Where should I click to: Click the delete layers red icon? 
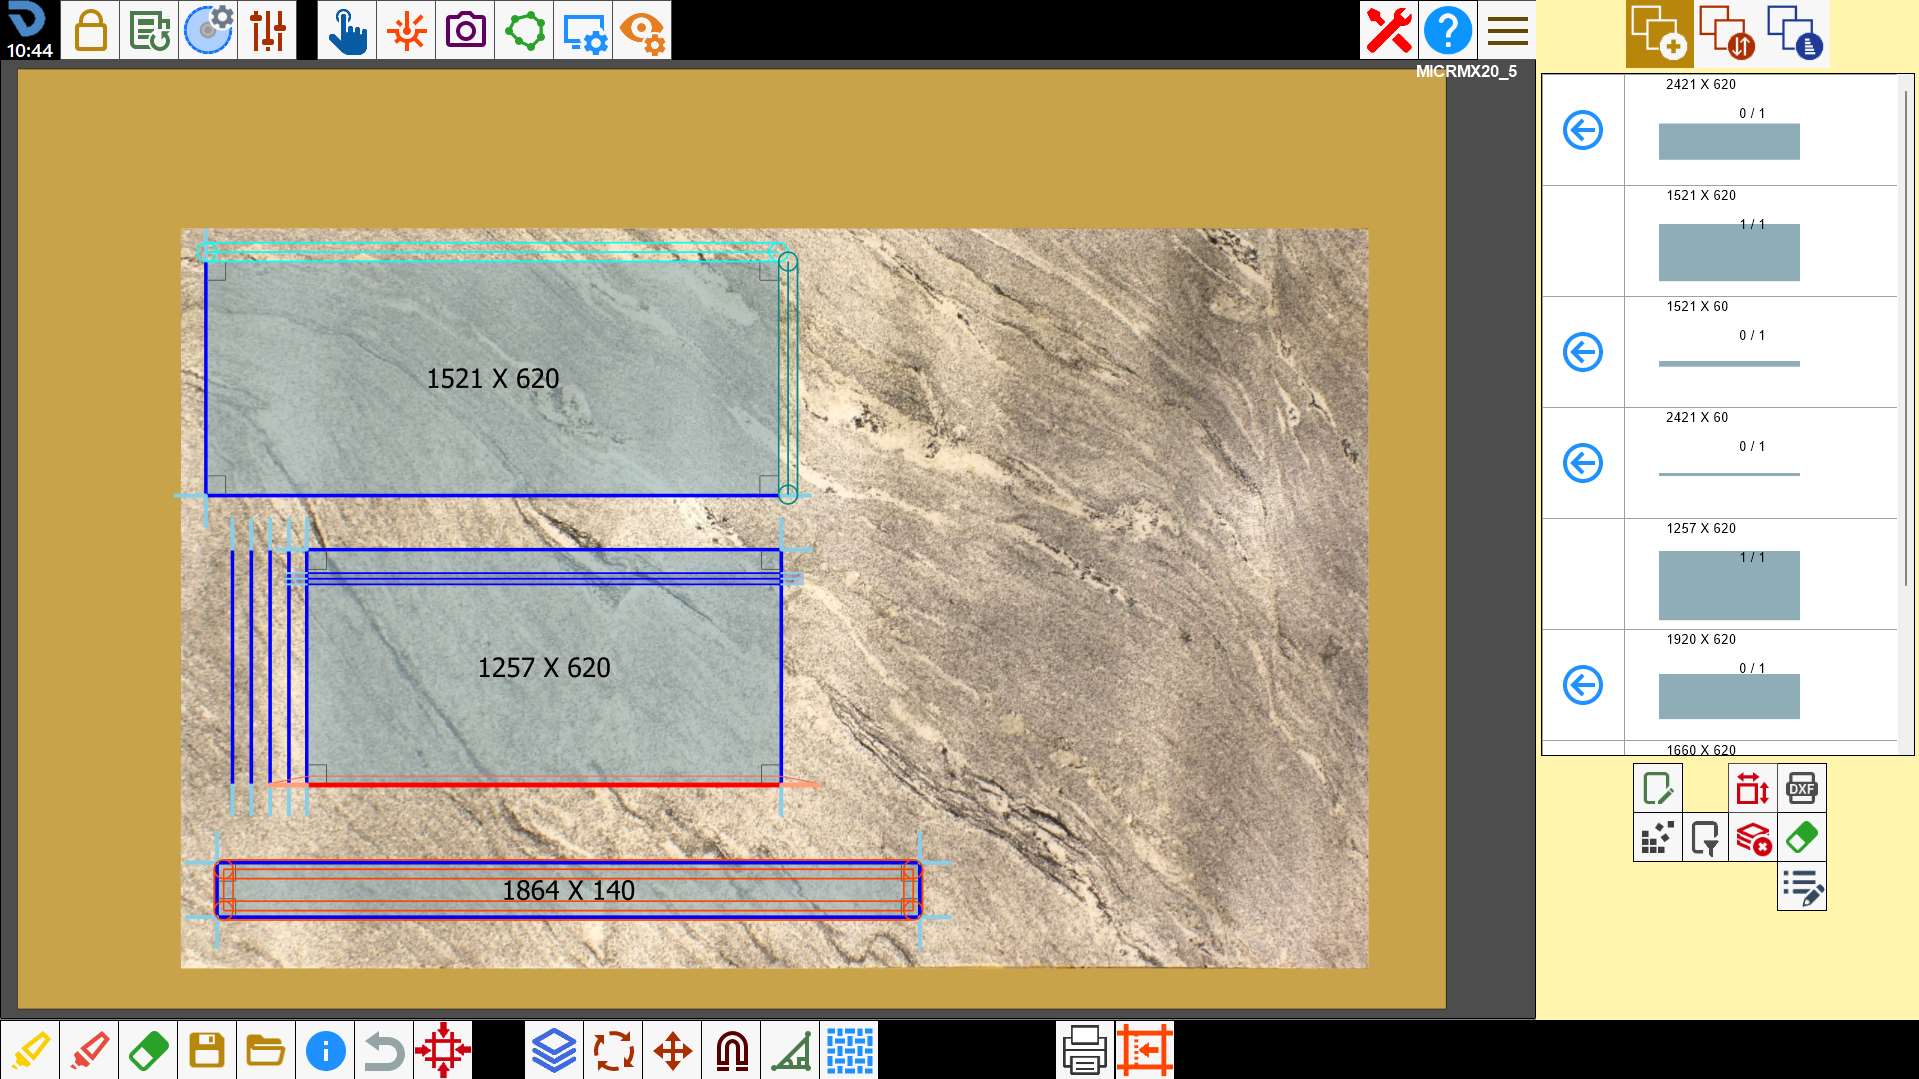tap(1753, 837)
